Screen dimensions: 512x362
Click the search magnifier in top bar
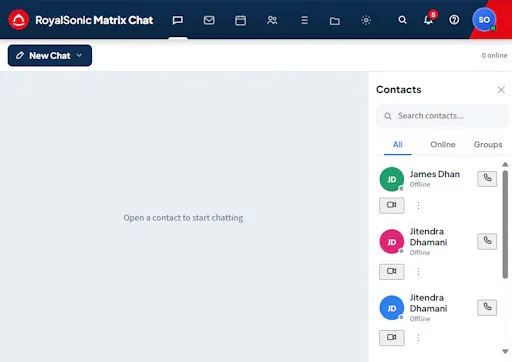pos(402,20)
